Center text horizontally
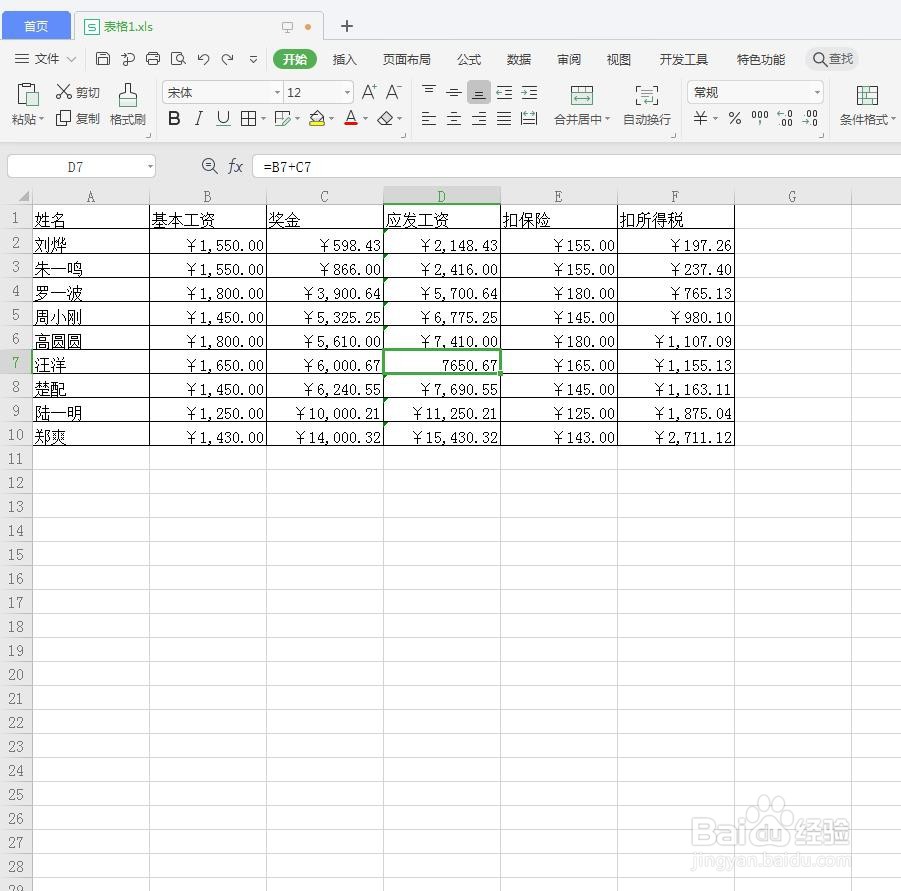Viewport: 901px width, 891px height. (x=454, y=118)
